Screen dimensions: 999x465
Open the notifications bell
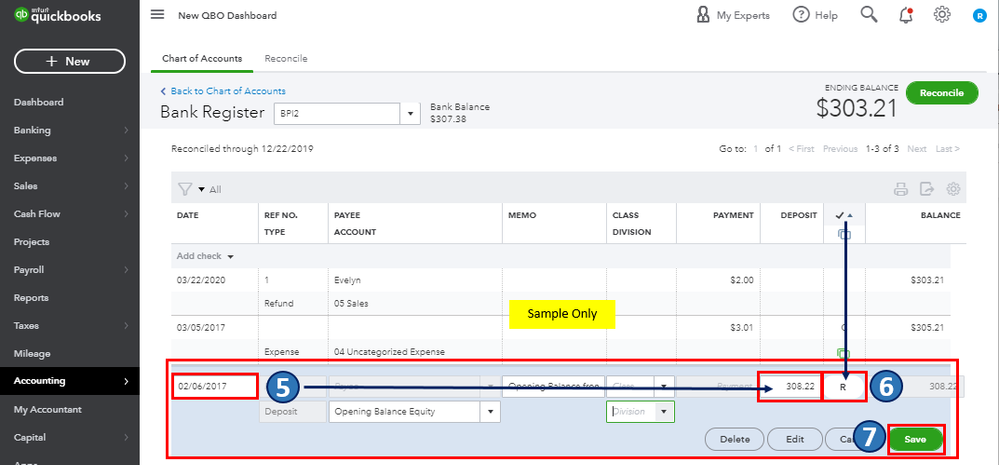[x=906, y=15]
